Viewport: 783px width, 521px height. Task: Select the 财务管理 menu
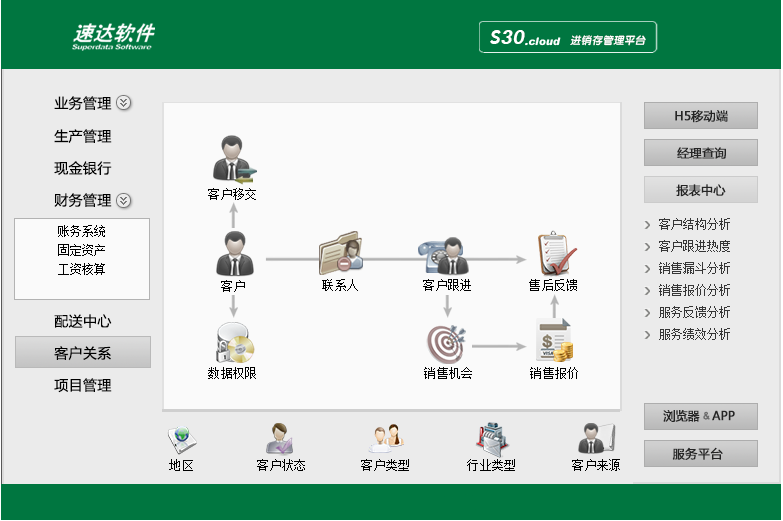coord(82,200)
